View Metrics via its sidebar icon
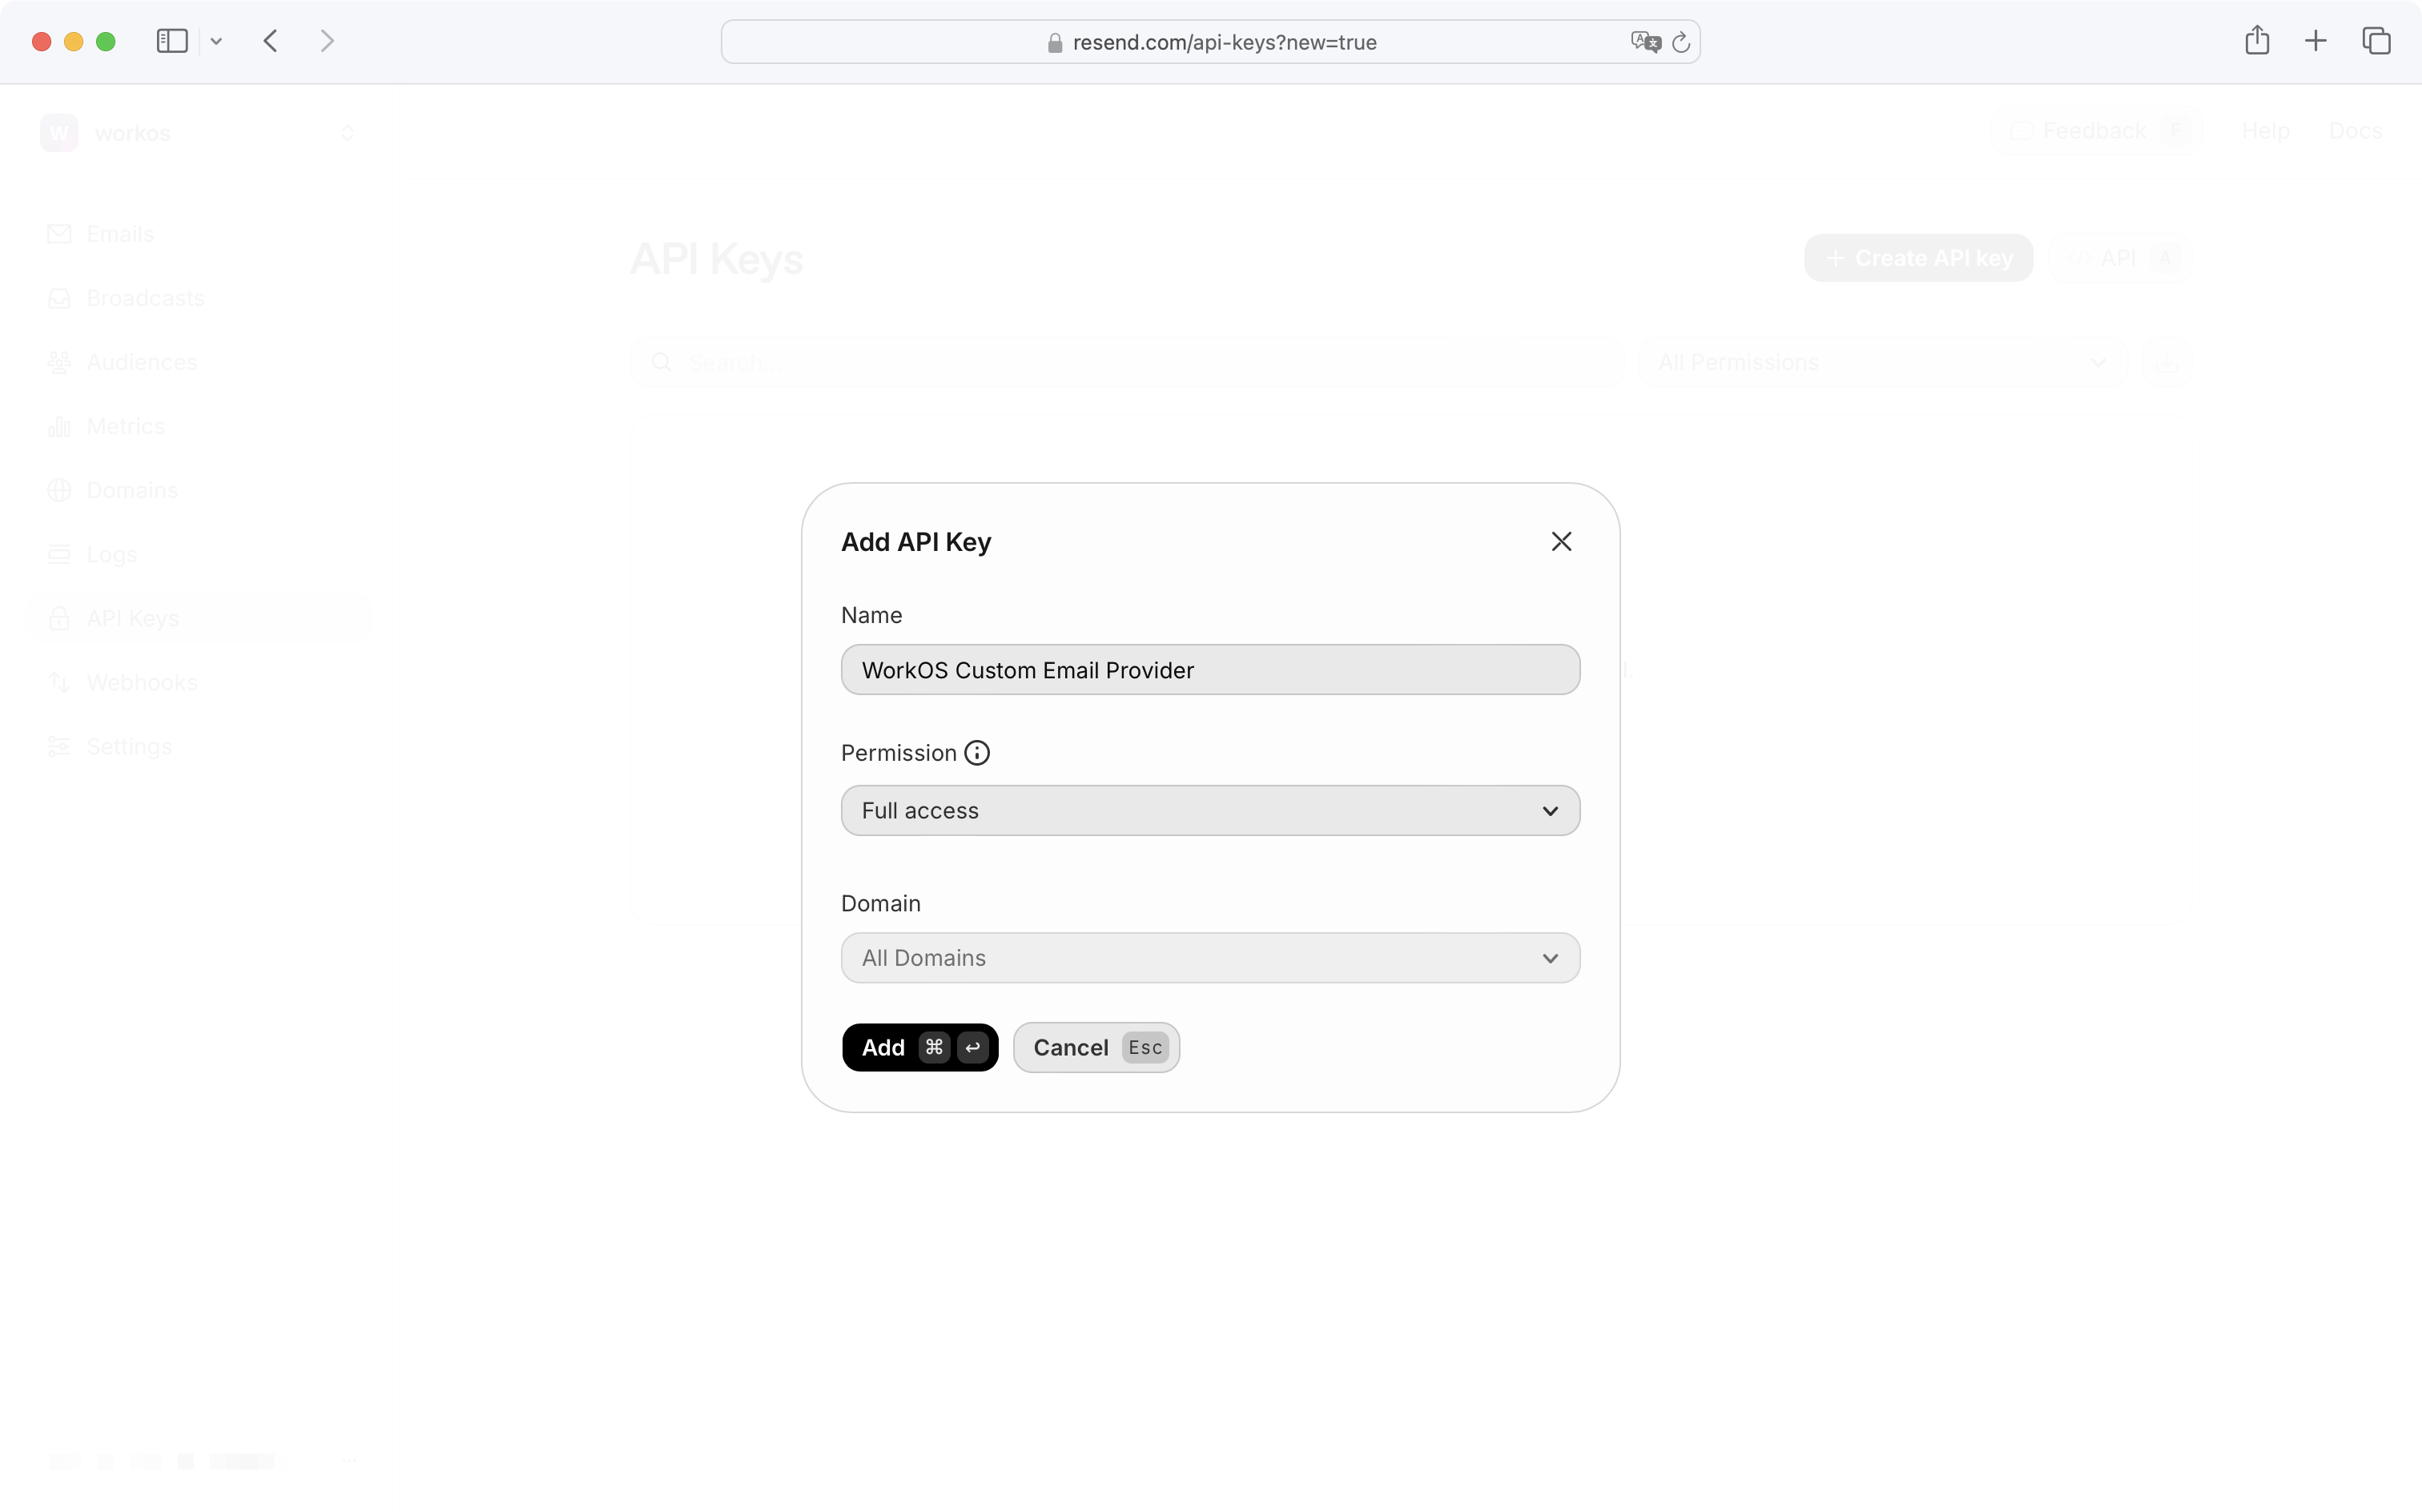This screenshot has width=2422, height=1512. click(x=60, y=425)
